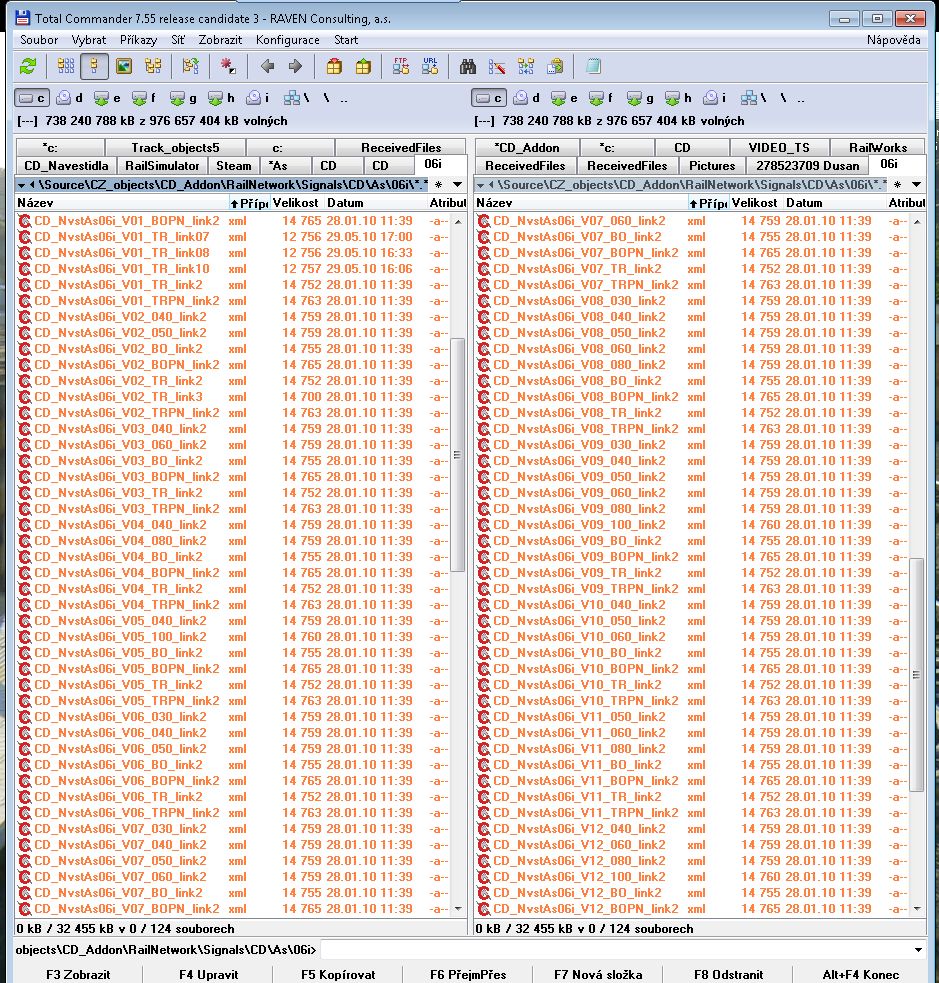Refresh the source panel with green arrows icon
The height and width of the screenshot is (983, 939).
pyautogui.click(x=28, y=66)
